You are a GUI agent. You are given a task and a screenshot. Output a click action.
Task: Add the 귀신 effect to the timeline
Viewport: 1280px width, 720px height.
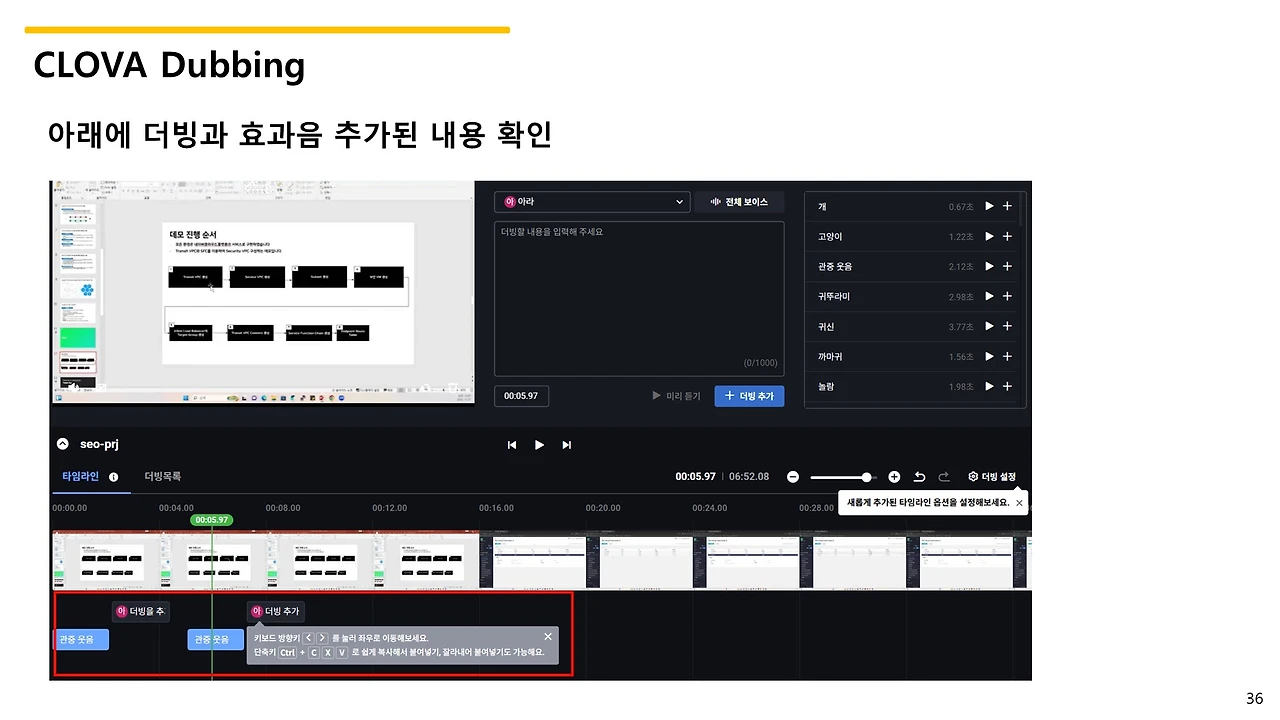click(1006, 326)
